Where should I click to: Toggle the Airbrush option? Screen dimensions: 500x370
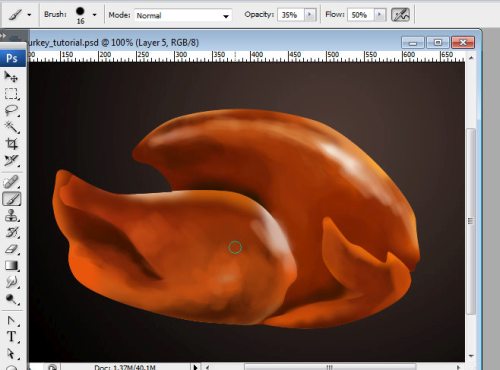coord(400,15)
